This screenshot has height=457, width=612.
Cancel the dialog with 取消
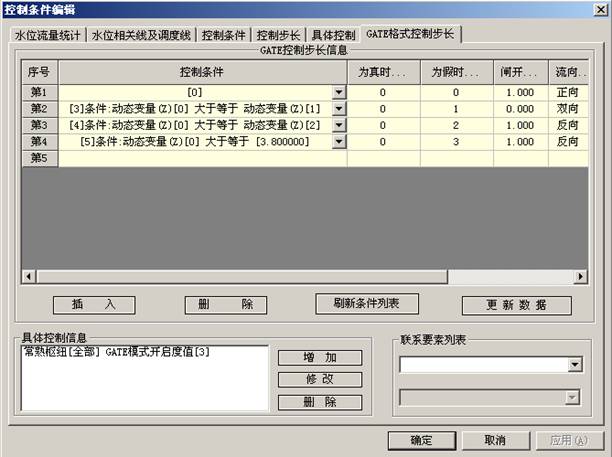[x=494, y=440]
